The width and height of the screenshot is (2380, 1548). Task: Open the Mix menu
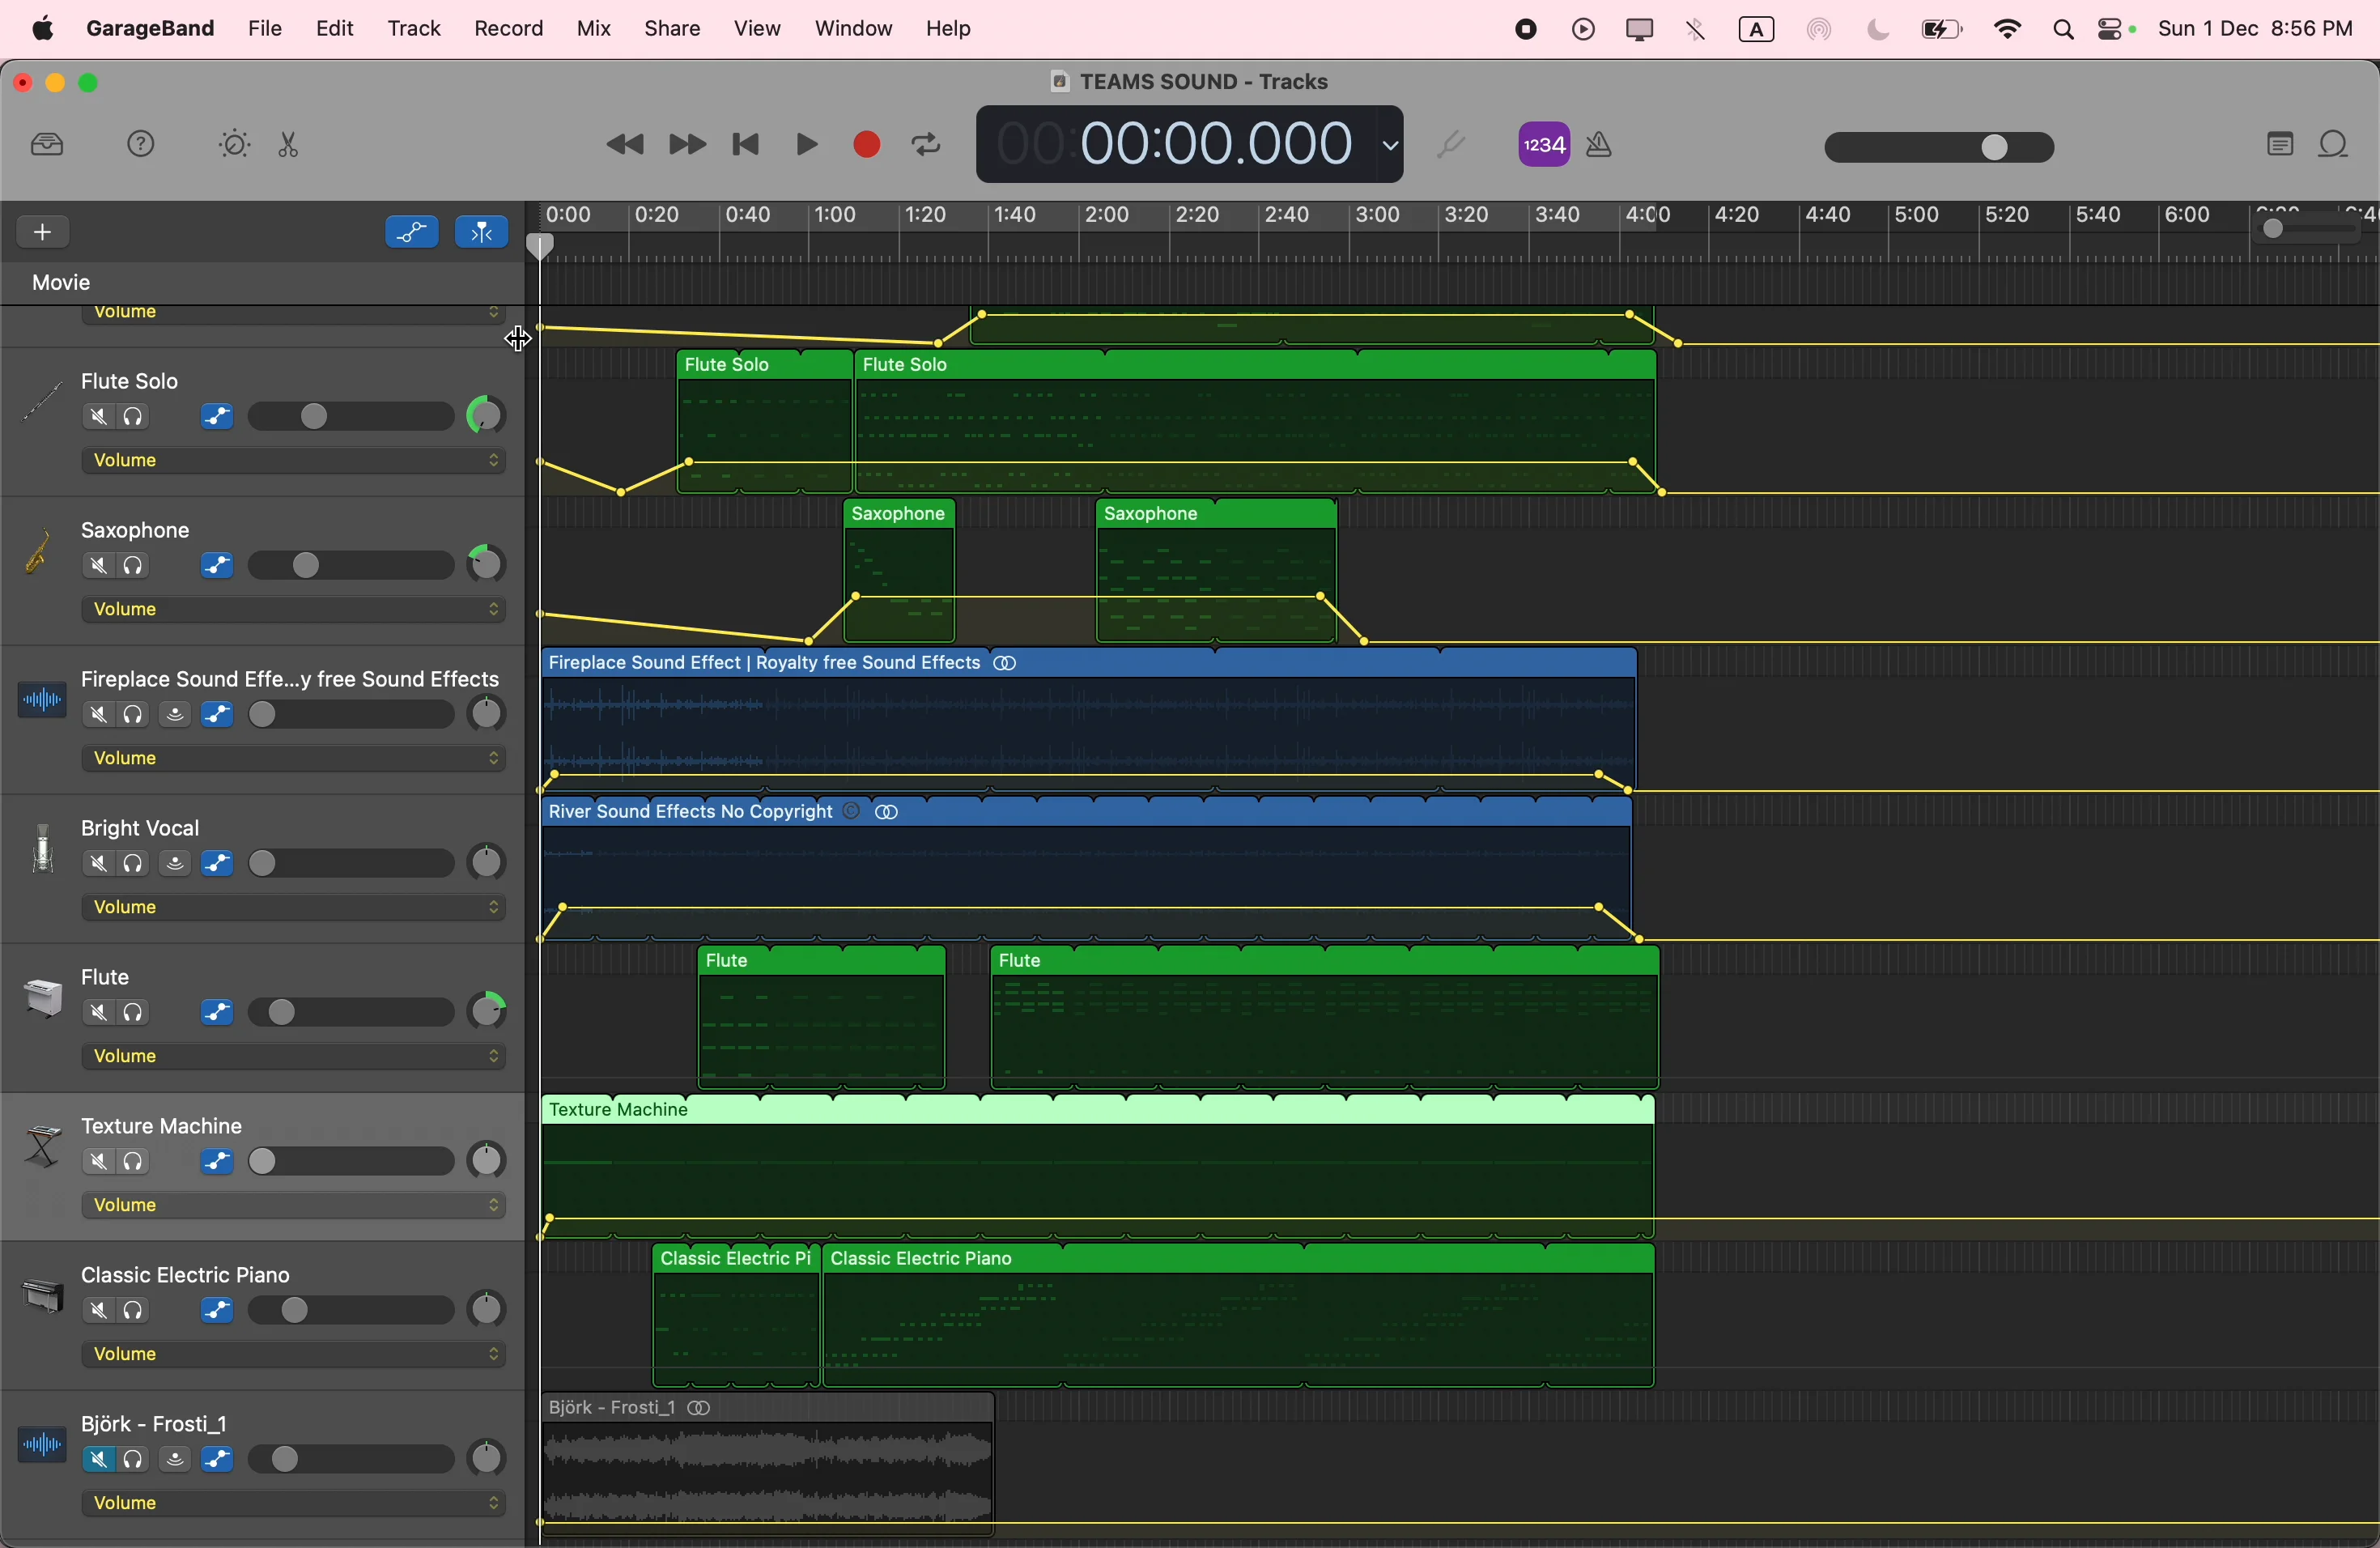point(594,29)
